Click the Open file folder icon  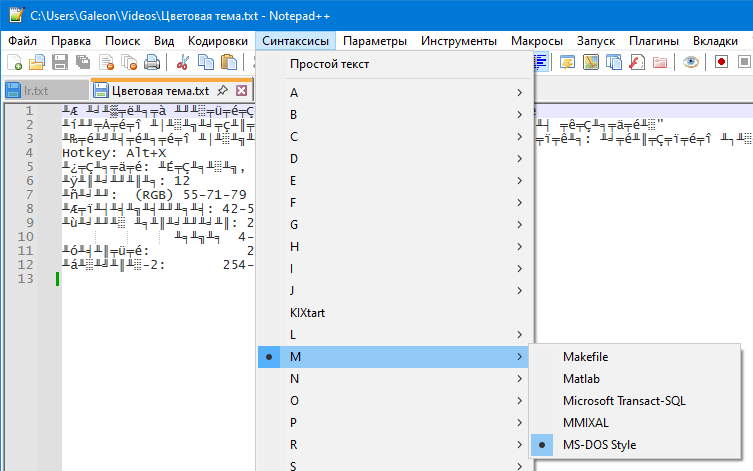37,62
